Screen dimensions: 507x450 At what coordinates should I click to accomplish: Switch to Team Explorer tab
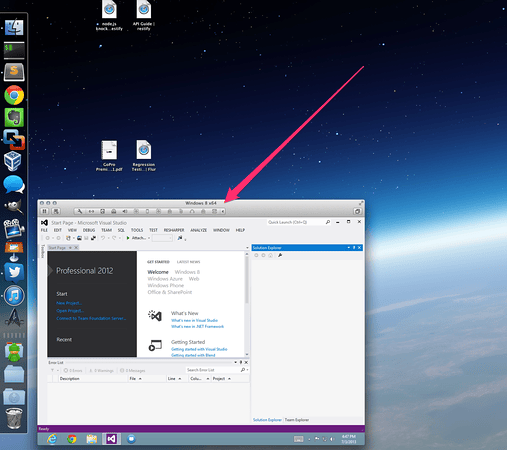(297, 420)
